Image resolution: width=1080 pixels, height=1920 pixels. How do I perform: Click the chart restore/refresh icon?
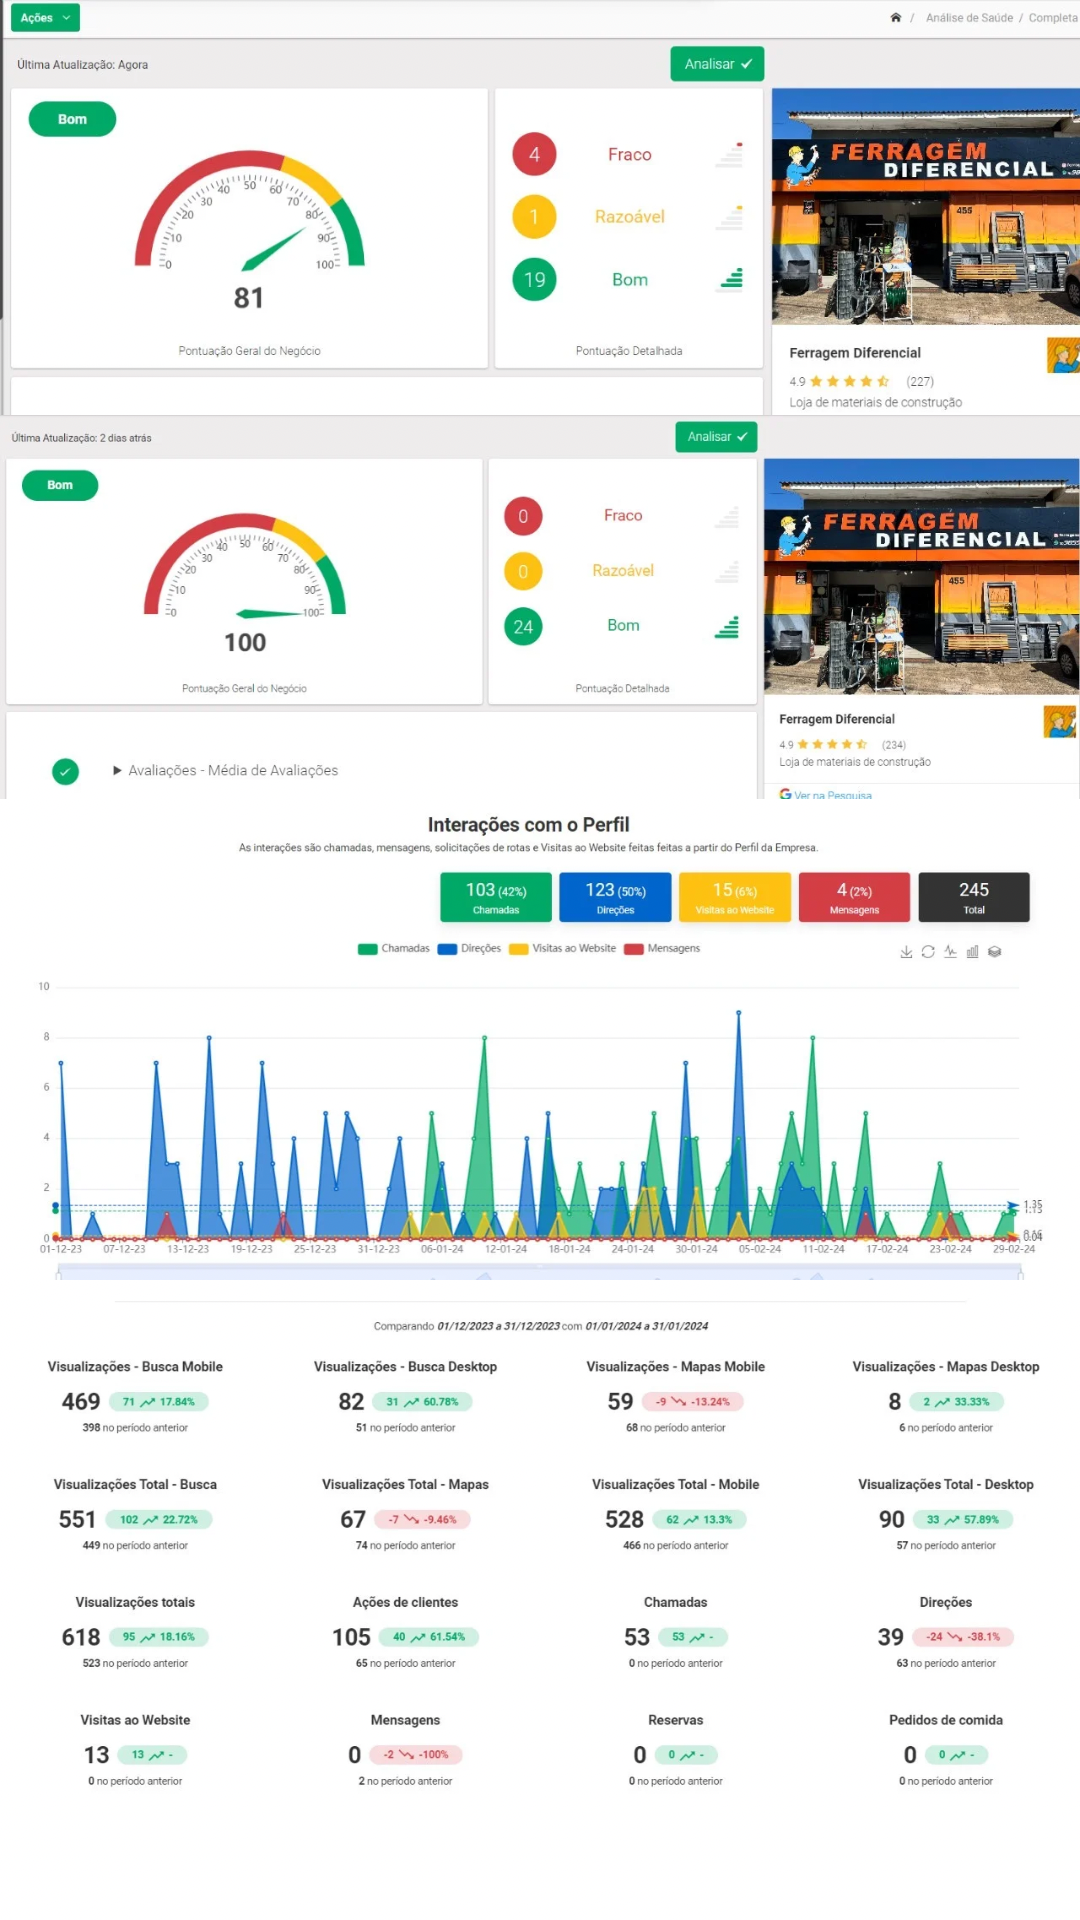(x=928, y=952)
